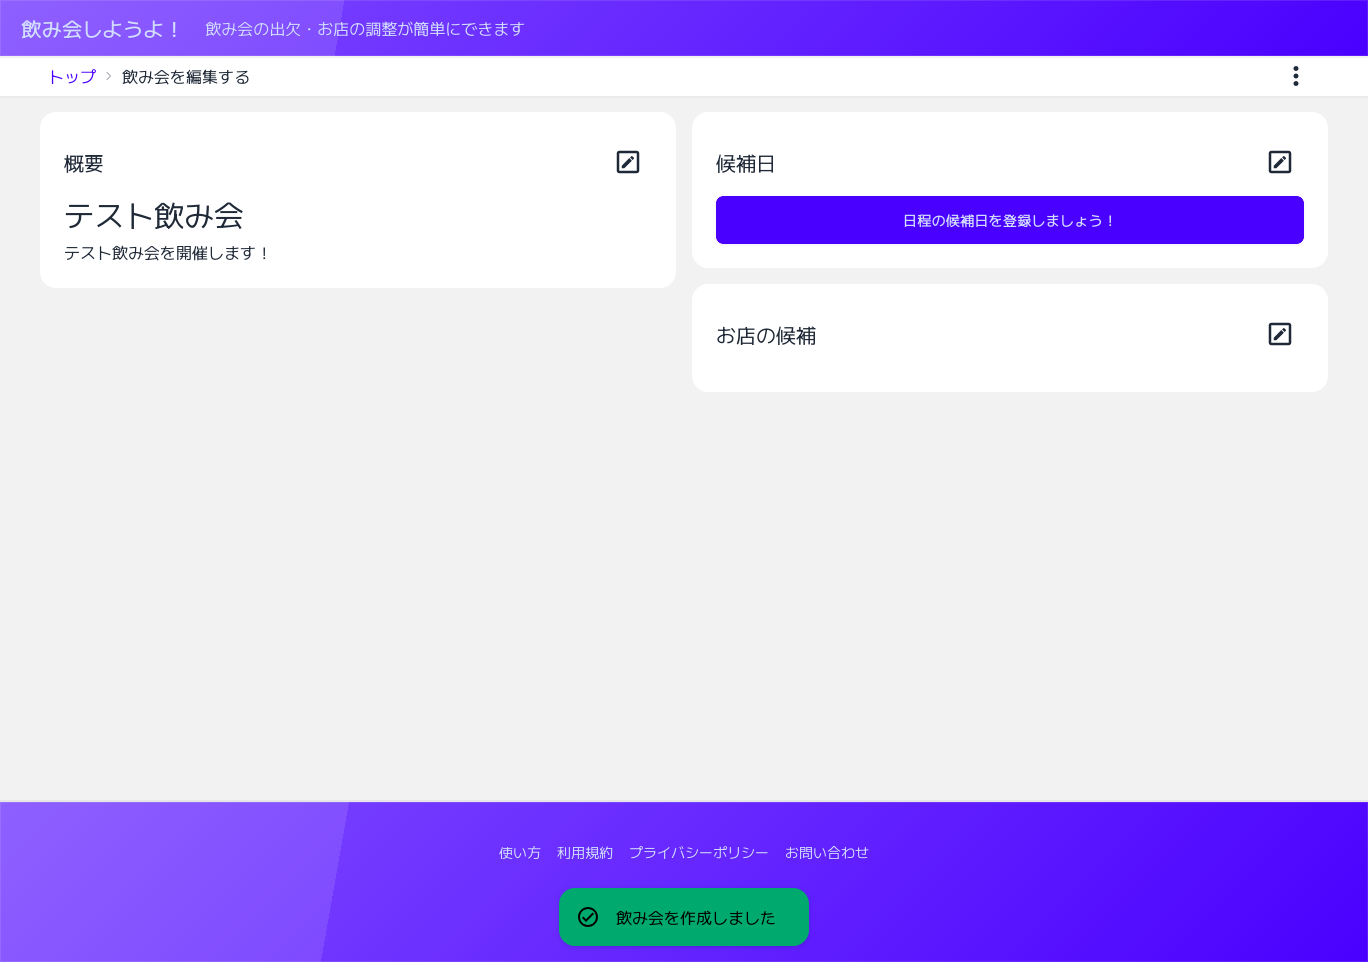Click the 飲み会を編集する breadcrumb text
1368x962 pixels.
coord(186,77)
